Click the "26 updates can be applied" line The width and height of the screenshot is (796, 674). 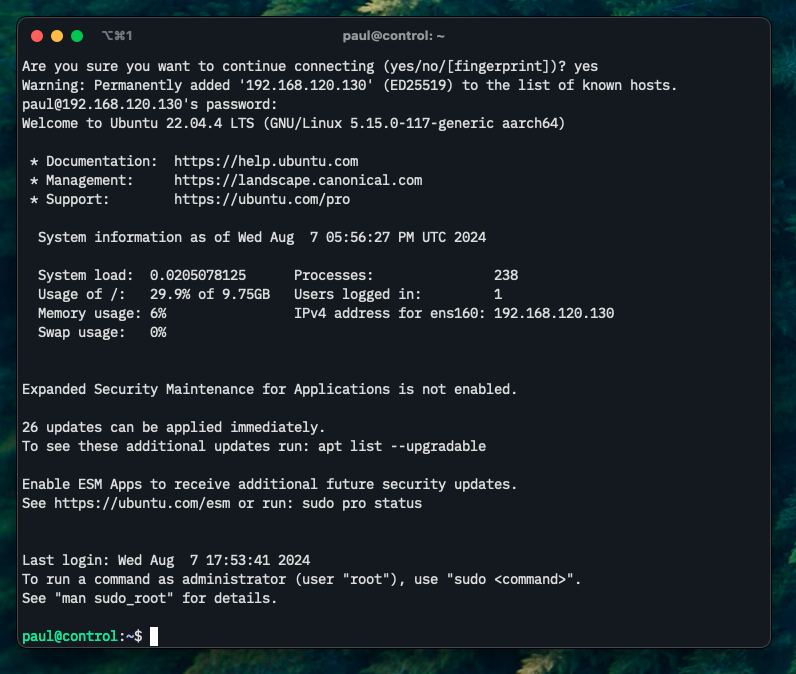pyautogui.click(x=173, y=427)
